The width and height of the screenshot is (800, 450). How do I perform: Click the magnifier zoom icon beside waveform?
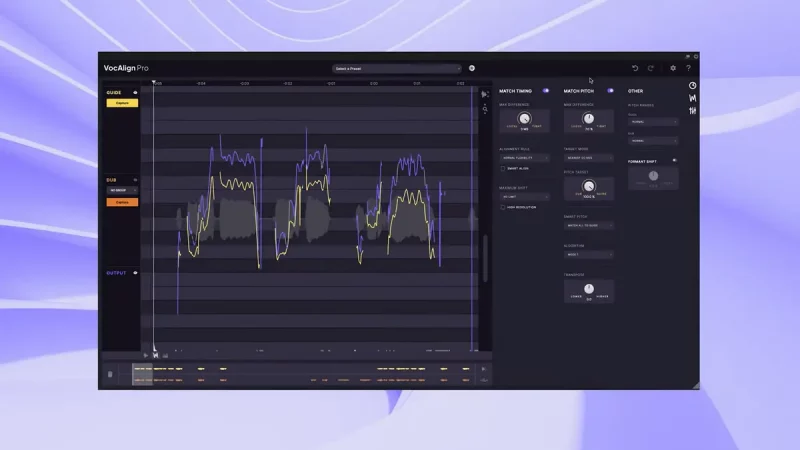[485, 108]
